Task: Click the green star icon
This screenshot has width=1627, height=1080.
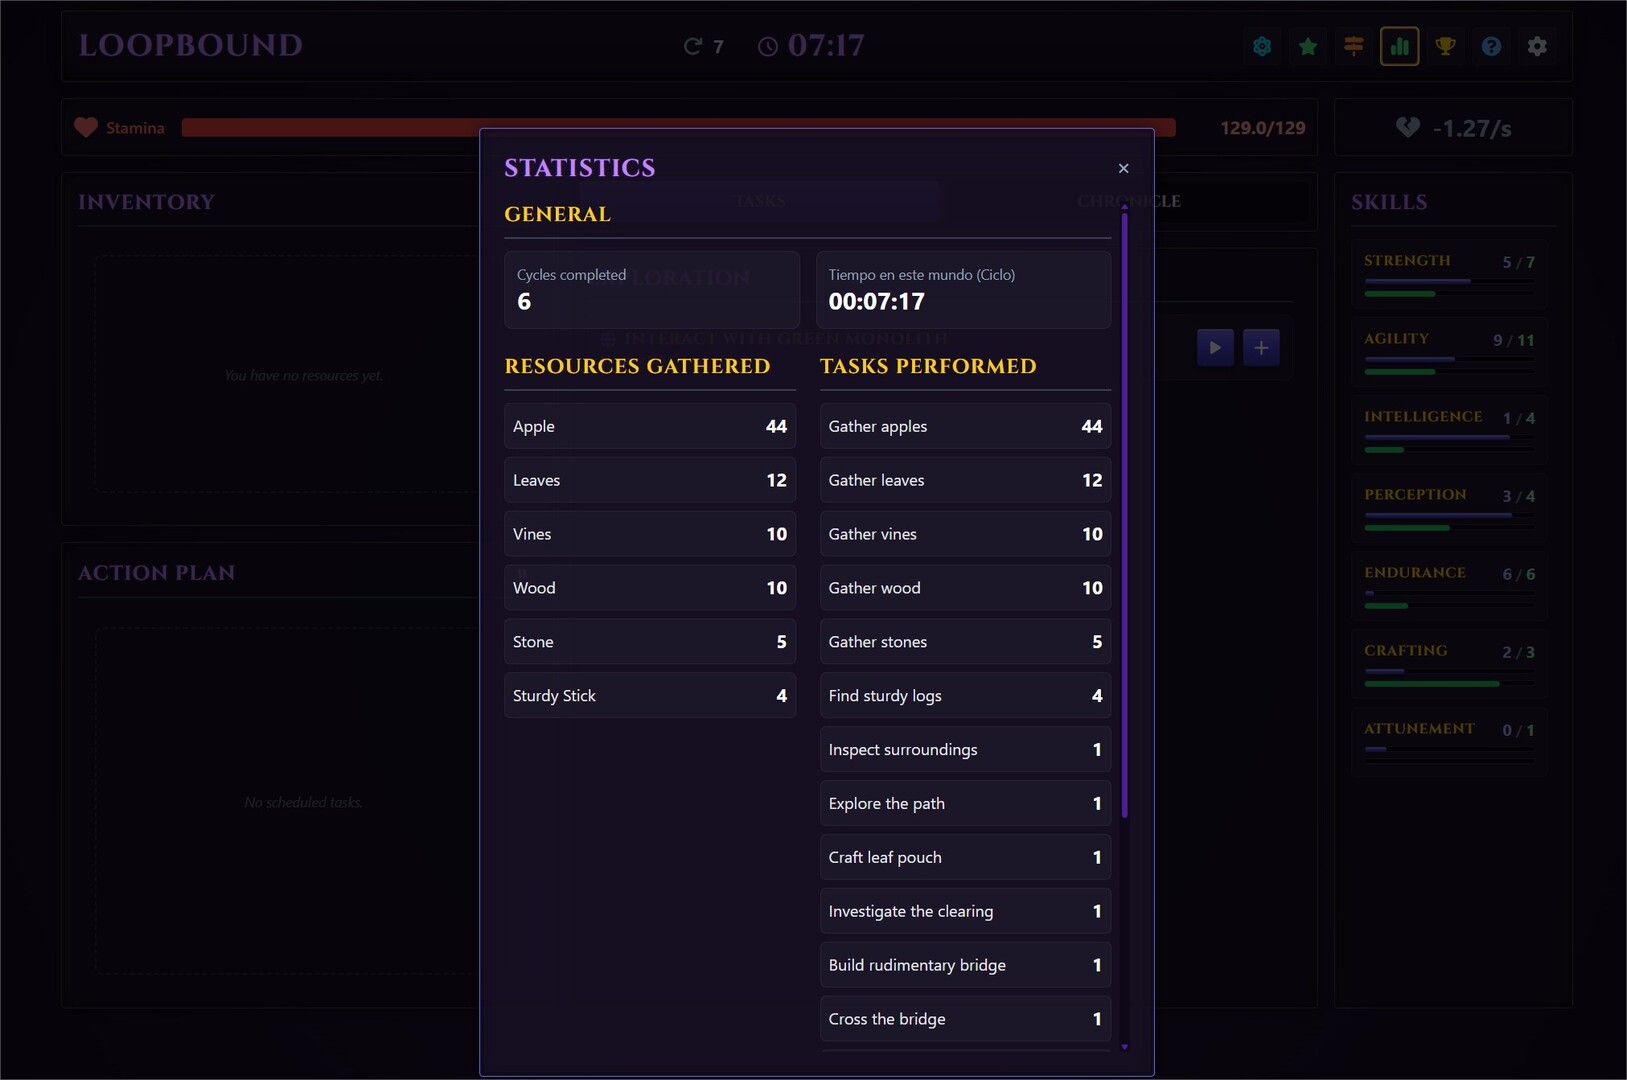Action: tap(1308, 46)
